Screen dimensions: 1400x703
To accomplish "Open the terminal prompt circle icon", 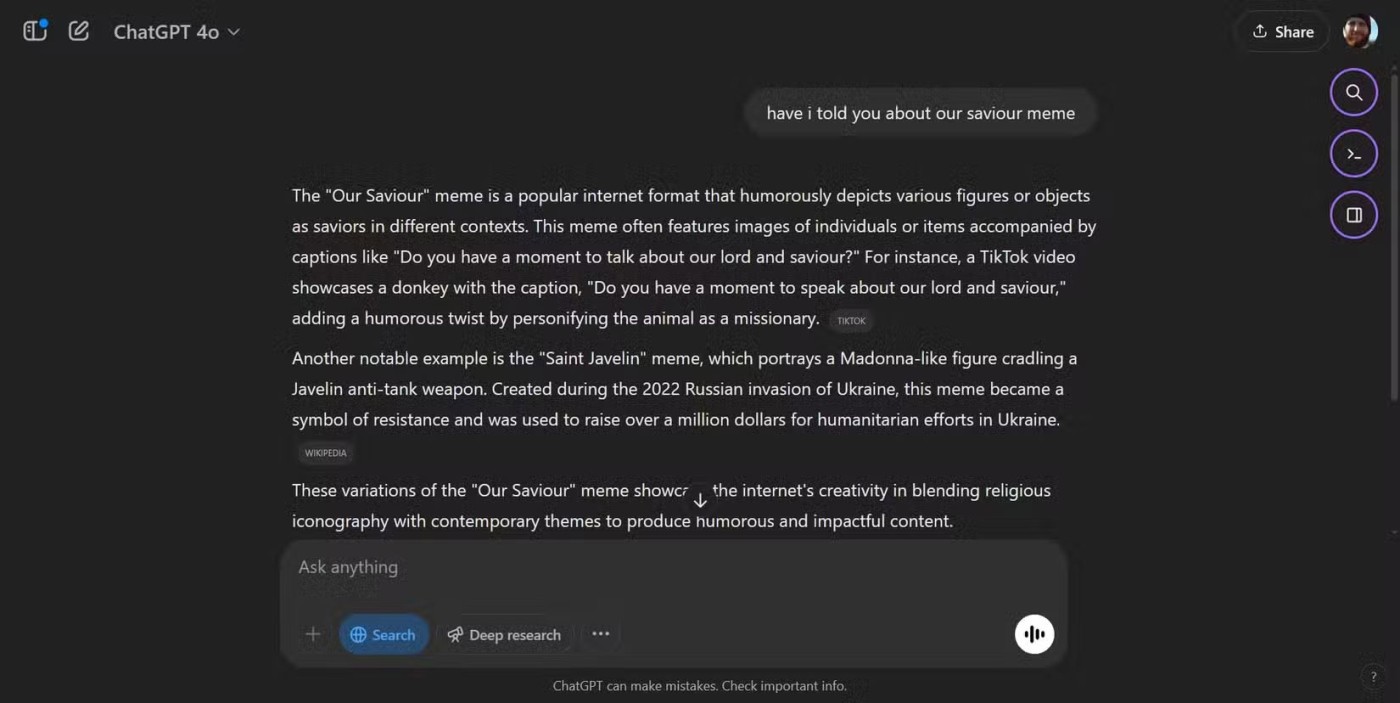I will 1353,154.
